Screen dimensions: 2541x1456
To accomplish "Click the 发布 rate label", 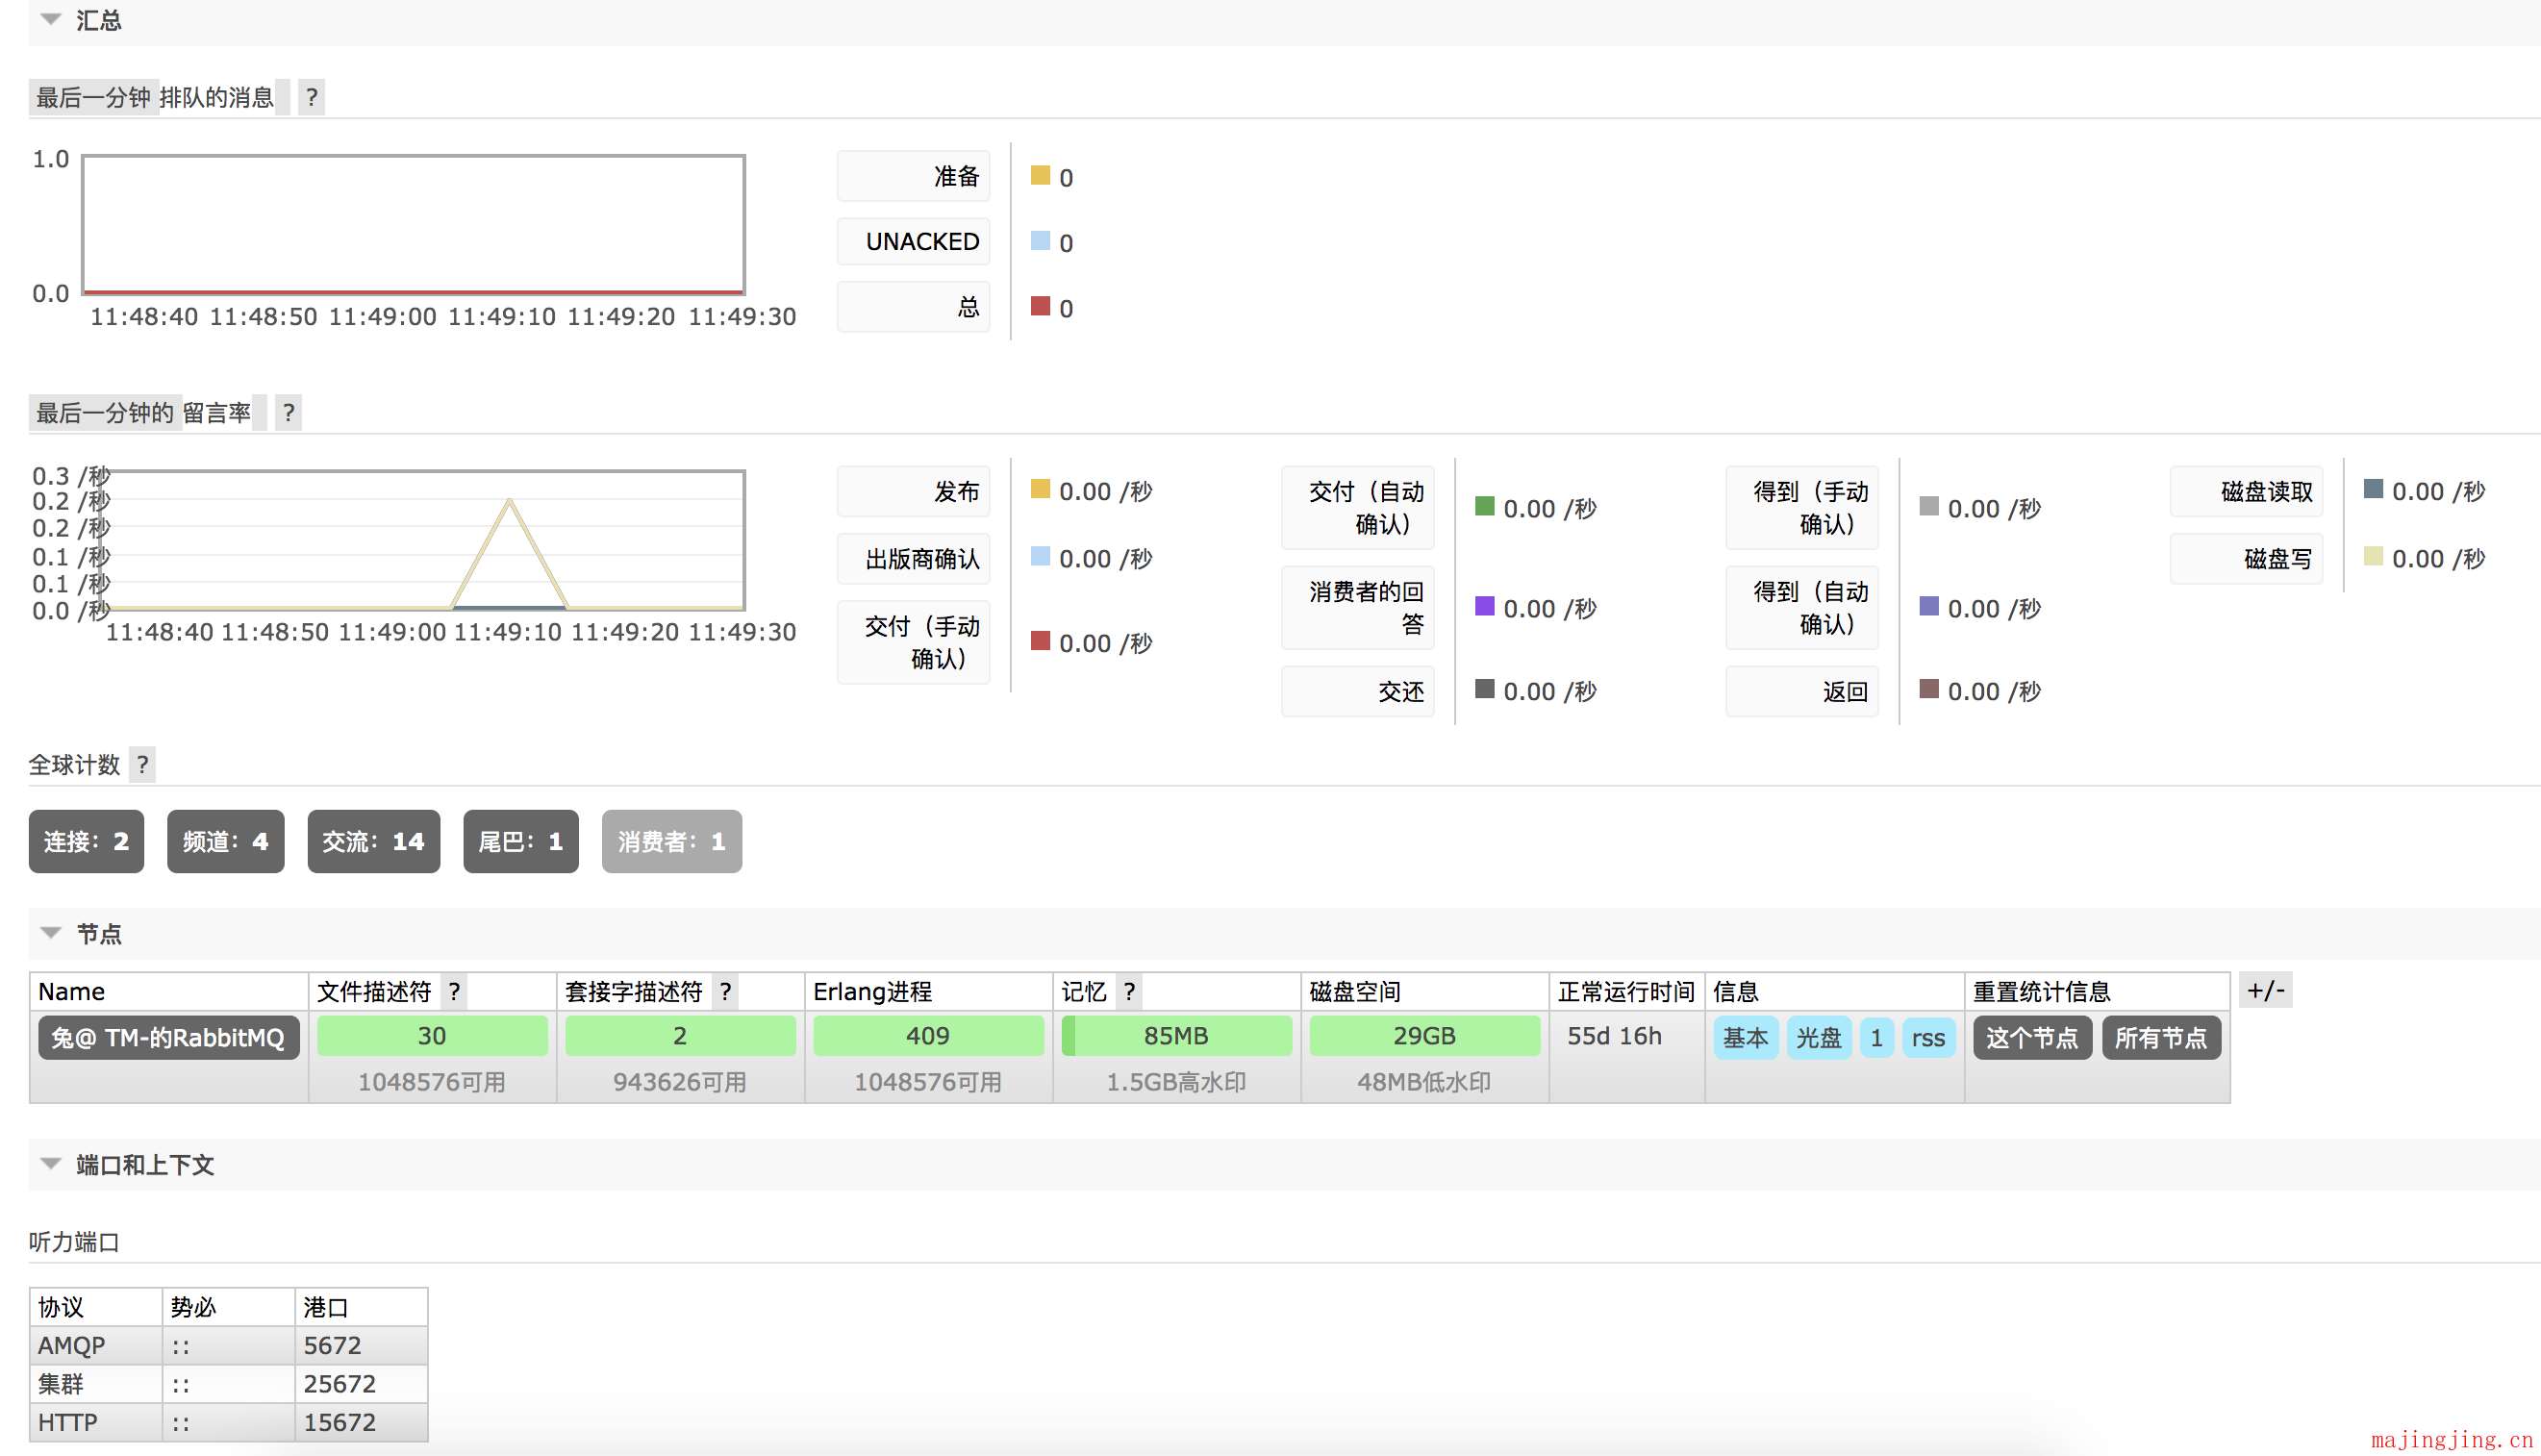I will [x=913, y=491].
